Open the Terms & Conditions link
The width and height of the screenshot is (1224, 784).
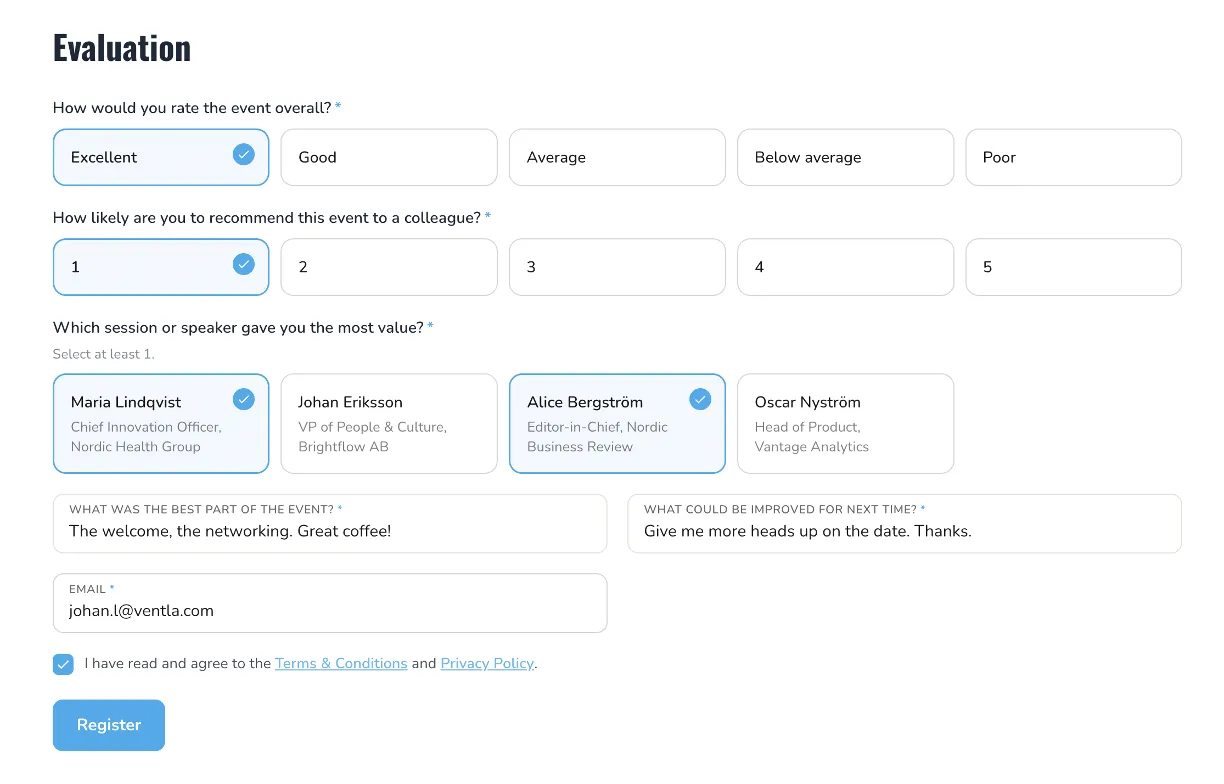pos(341,663)
